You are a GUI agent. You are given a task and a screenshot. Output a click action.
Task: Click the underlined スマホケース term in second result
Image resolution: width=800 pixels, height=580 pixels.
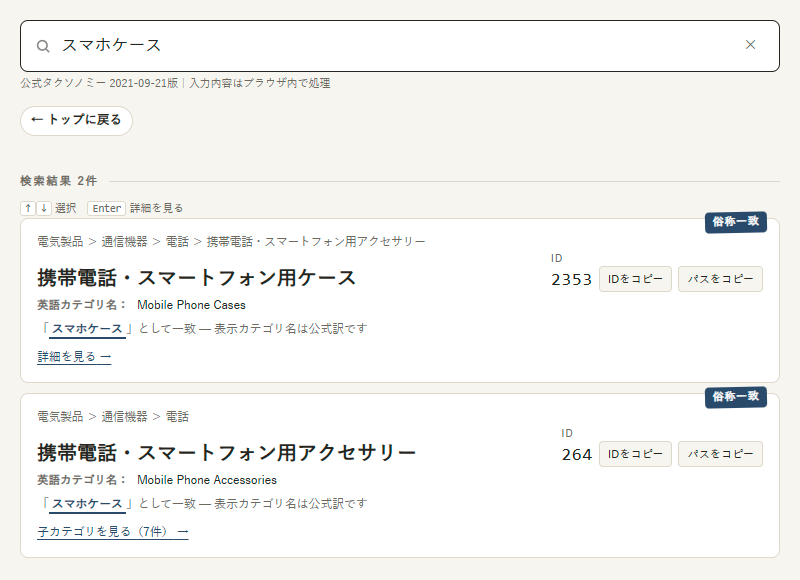click(x=87, y=504)
